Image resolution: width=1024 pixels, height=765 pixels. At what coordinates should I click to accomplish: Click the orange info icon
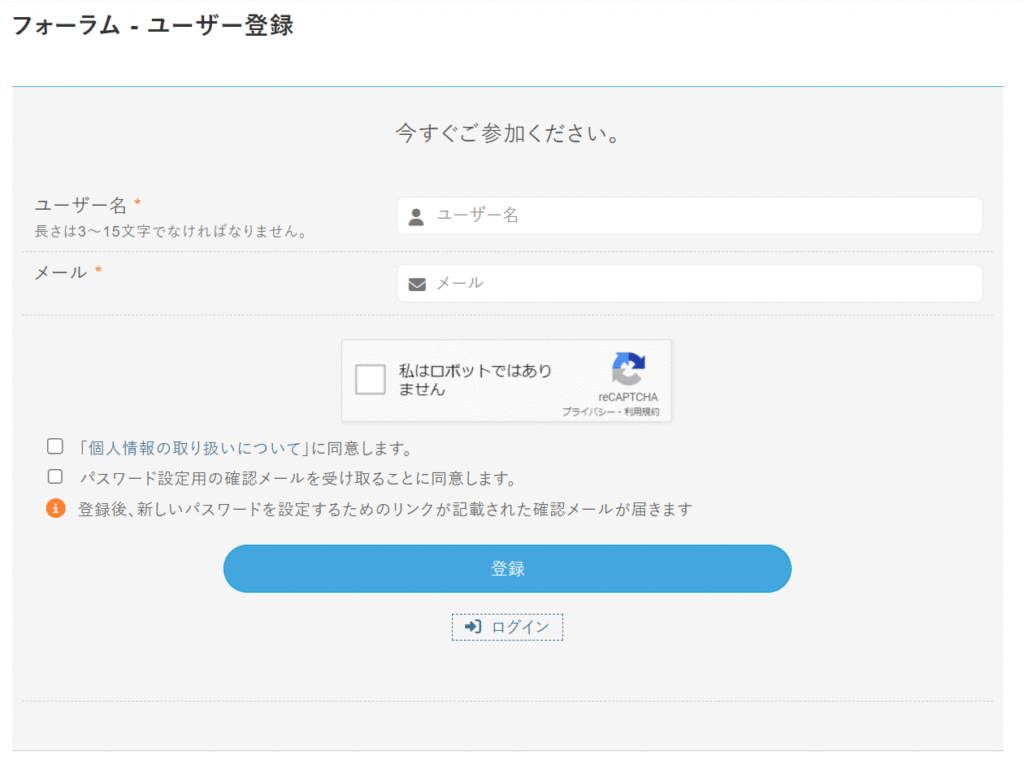pos(56,508)
